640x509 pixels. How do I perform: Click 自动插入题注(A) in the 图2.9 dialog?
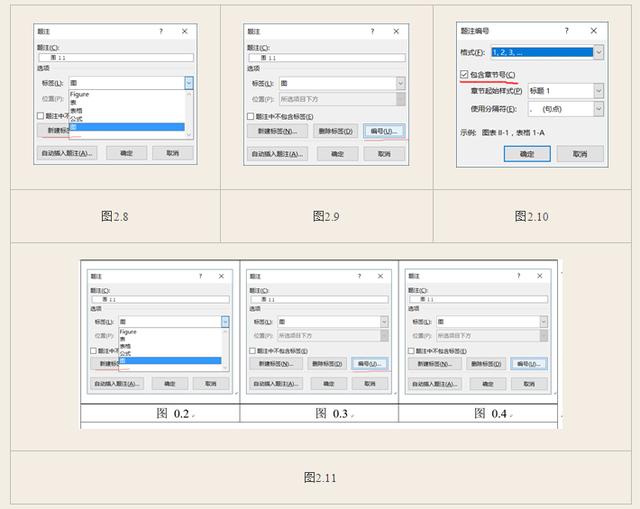(277, 154)
